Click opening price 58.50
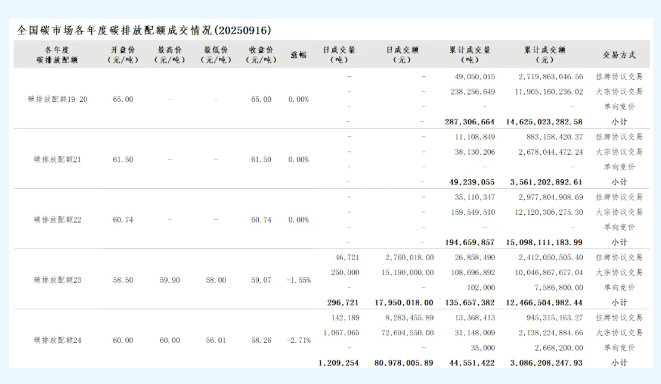The height and width of the screenshot is (384, 661). 123,280
